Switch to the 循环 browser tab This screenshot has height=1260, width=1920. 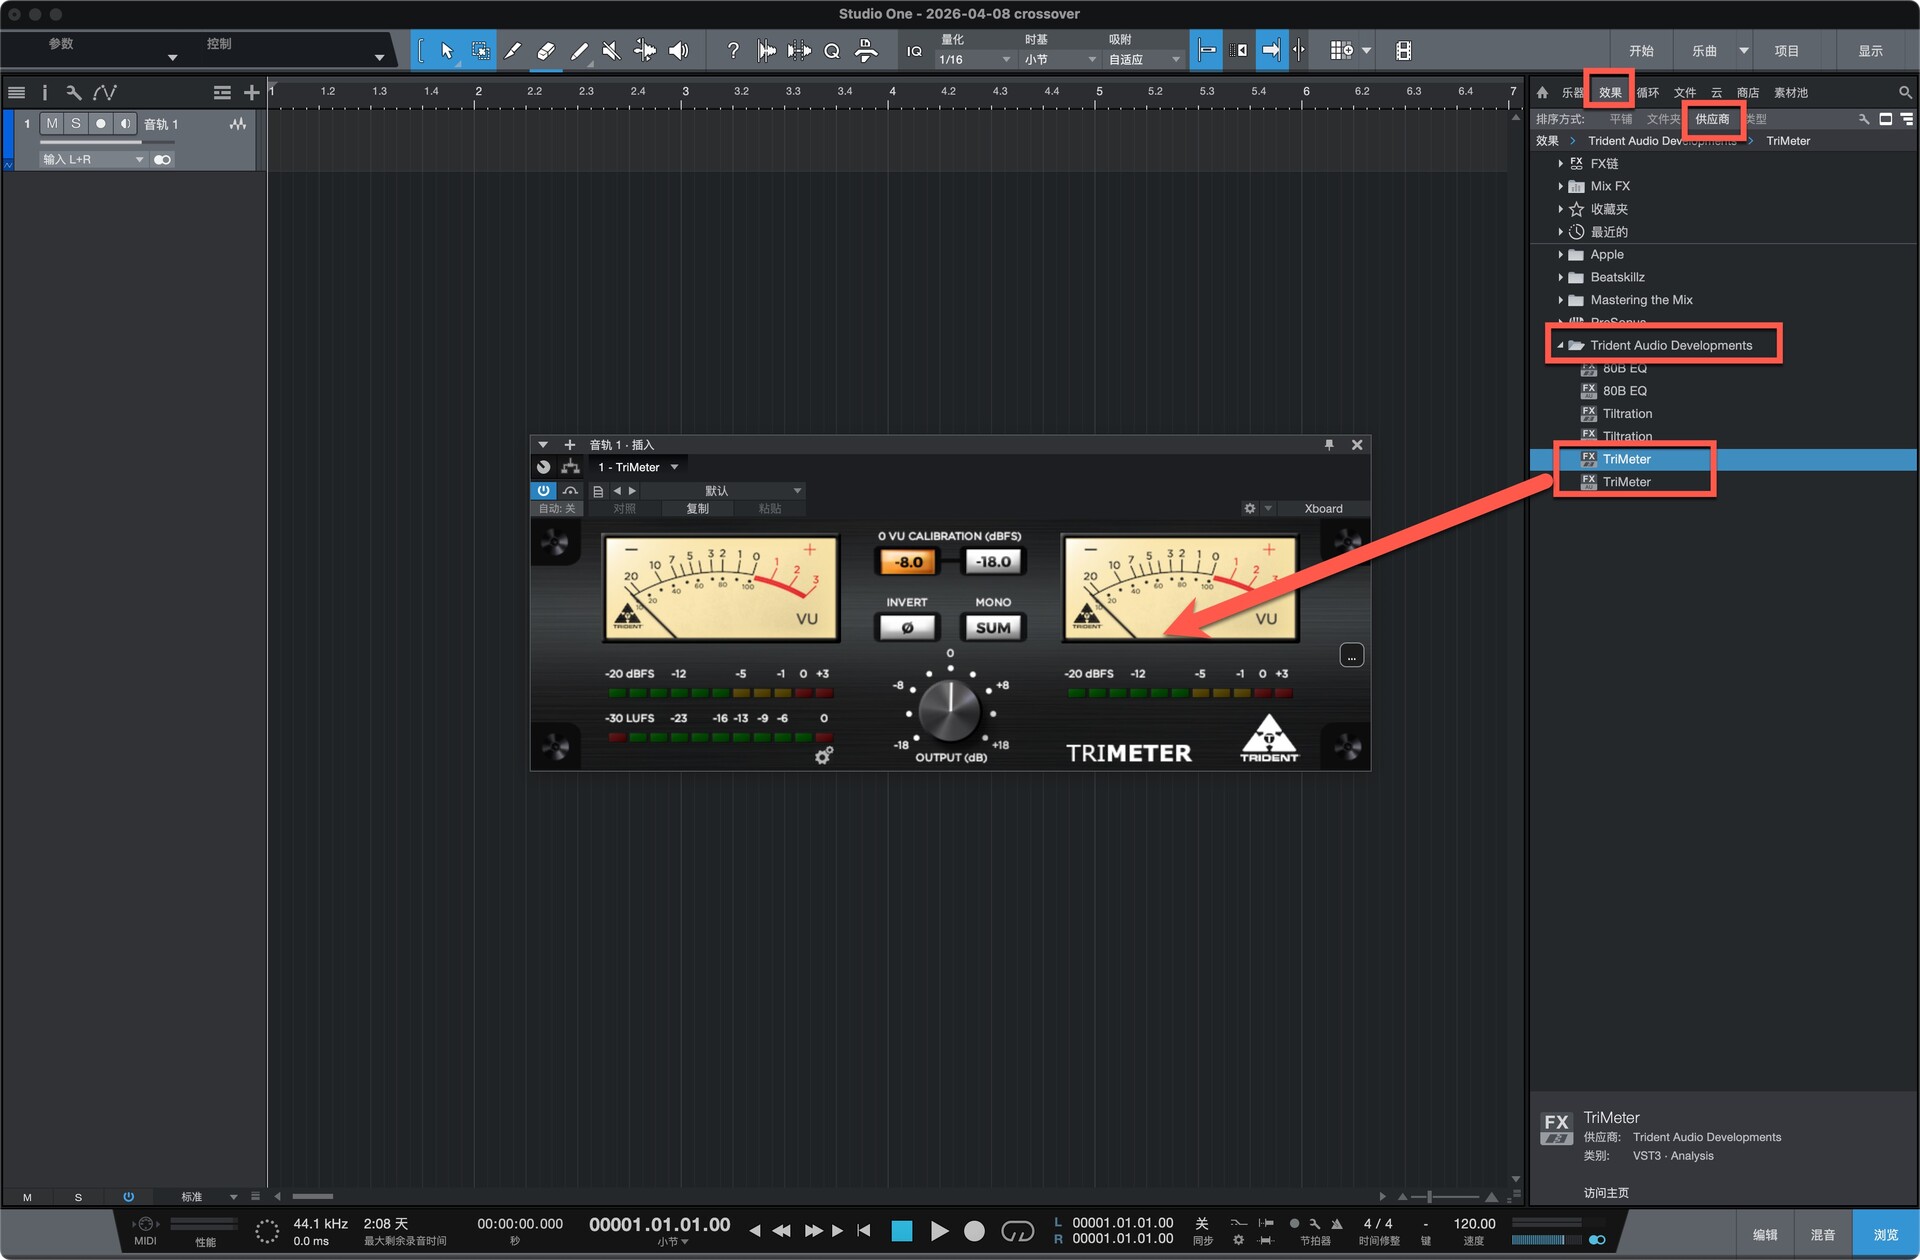pyautogui.click(x=1648, y=93)
